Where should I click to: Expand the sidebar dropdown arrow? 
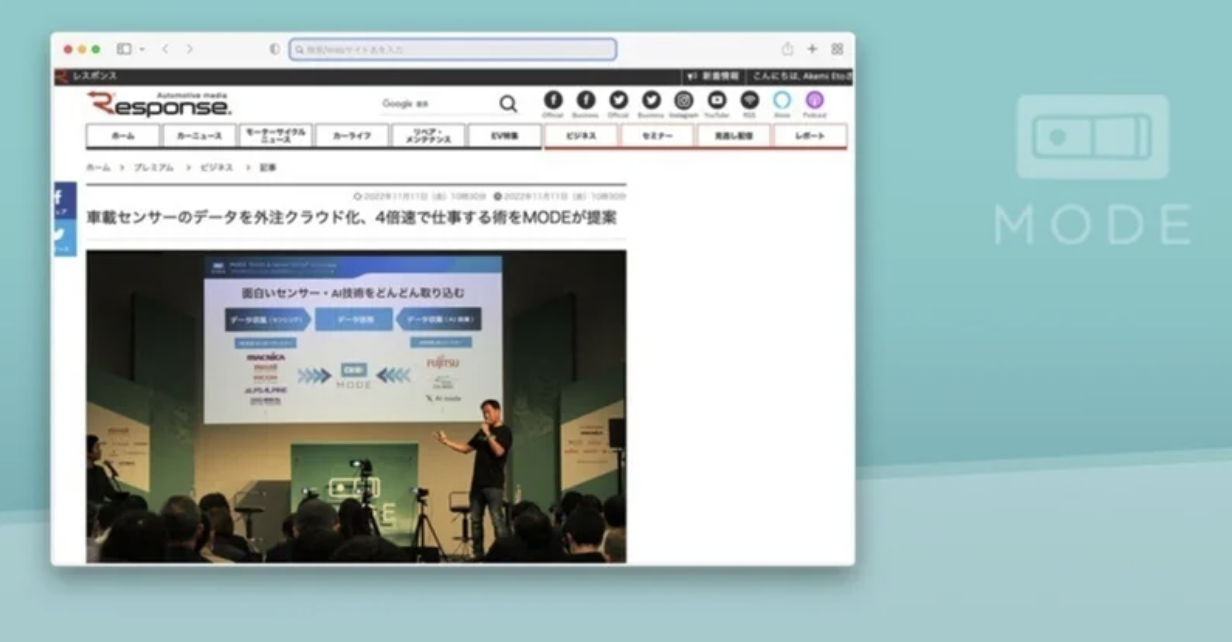[142, 49]
